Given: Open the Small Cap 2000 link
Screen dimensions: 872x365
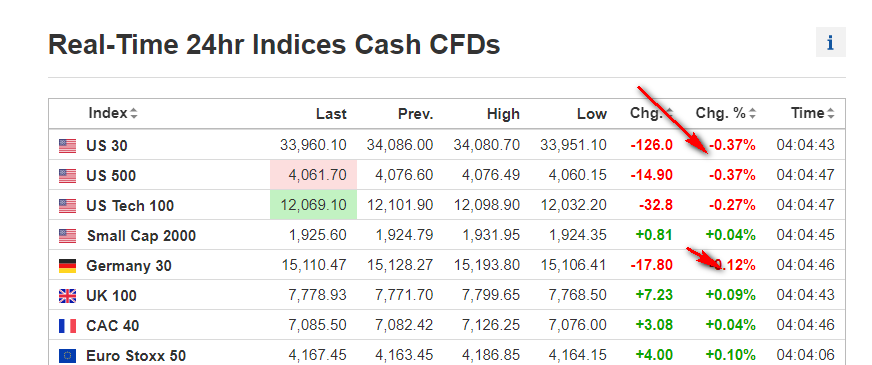Looking at the screenshot, I should (141, 236).
